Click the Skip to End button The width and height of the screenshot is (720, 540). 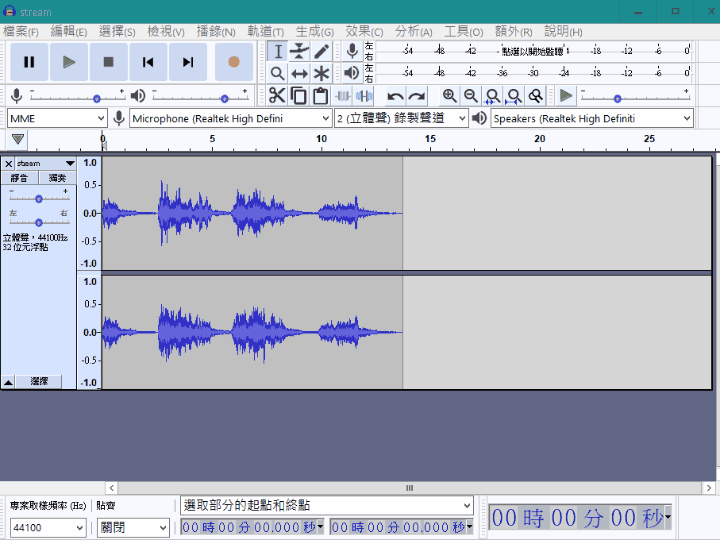pos(188,62)
